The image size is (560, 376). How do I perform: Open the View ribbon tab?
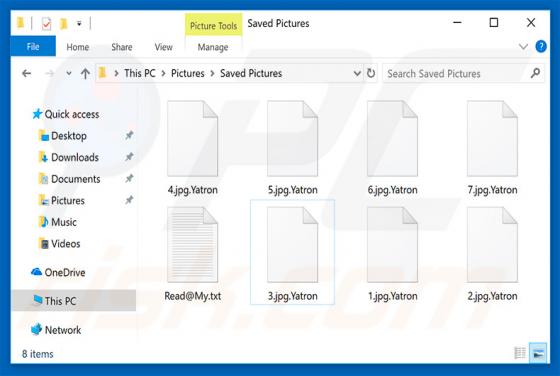click(x=164, y=47)
